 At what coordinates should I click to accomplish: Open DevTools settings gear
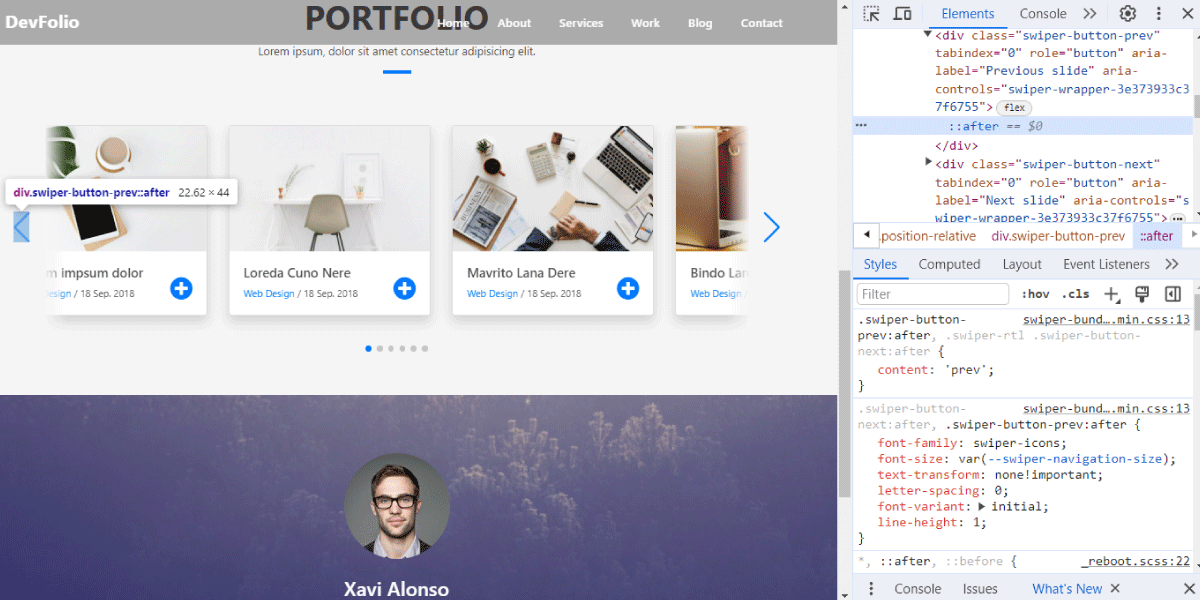[x=1128, y=14]
